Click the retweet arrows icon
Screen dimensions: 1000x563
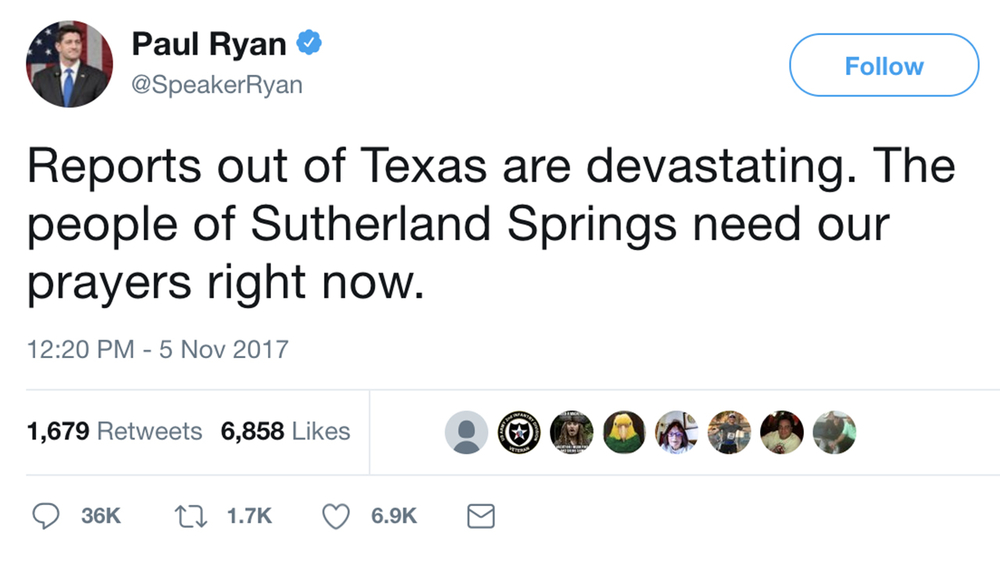(x=189, y=515)
